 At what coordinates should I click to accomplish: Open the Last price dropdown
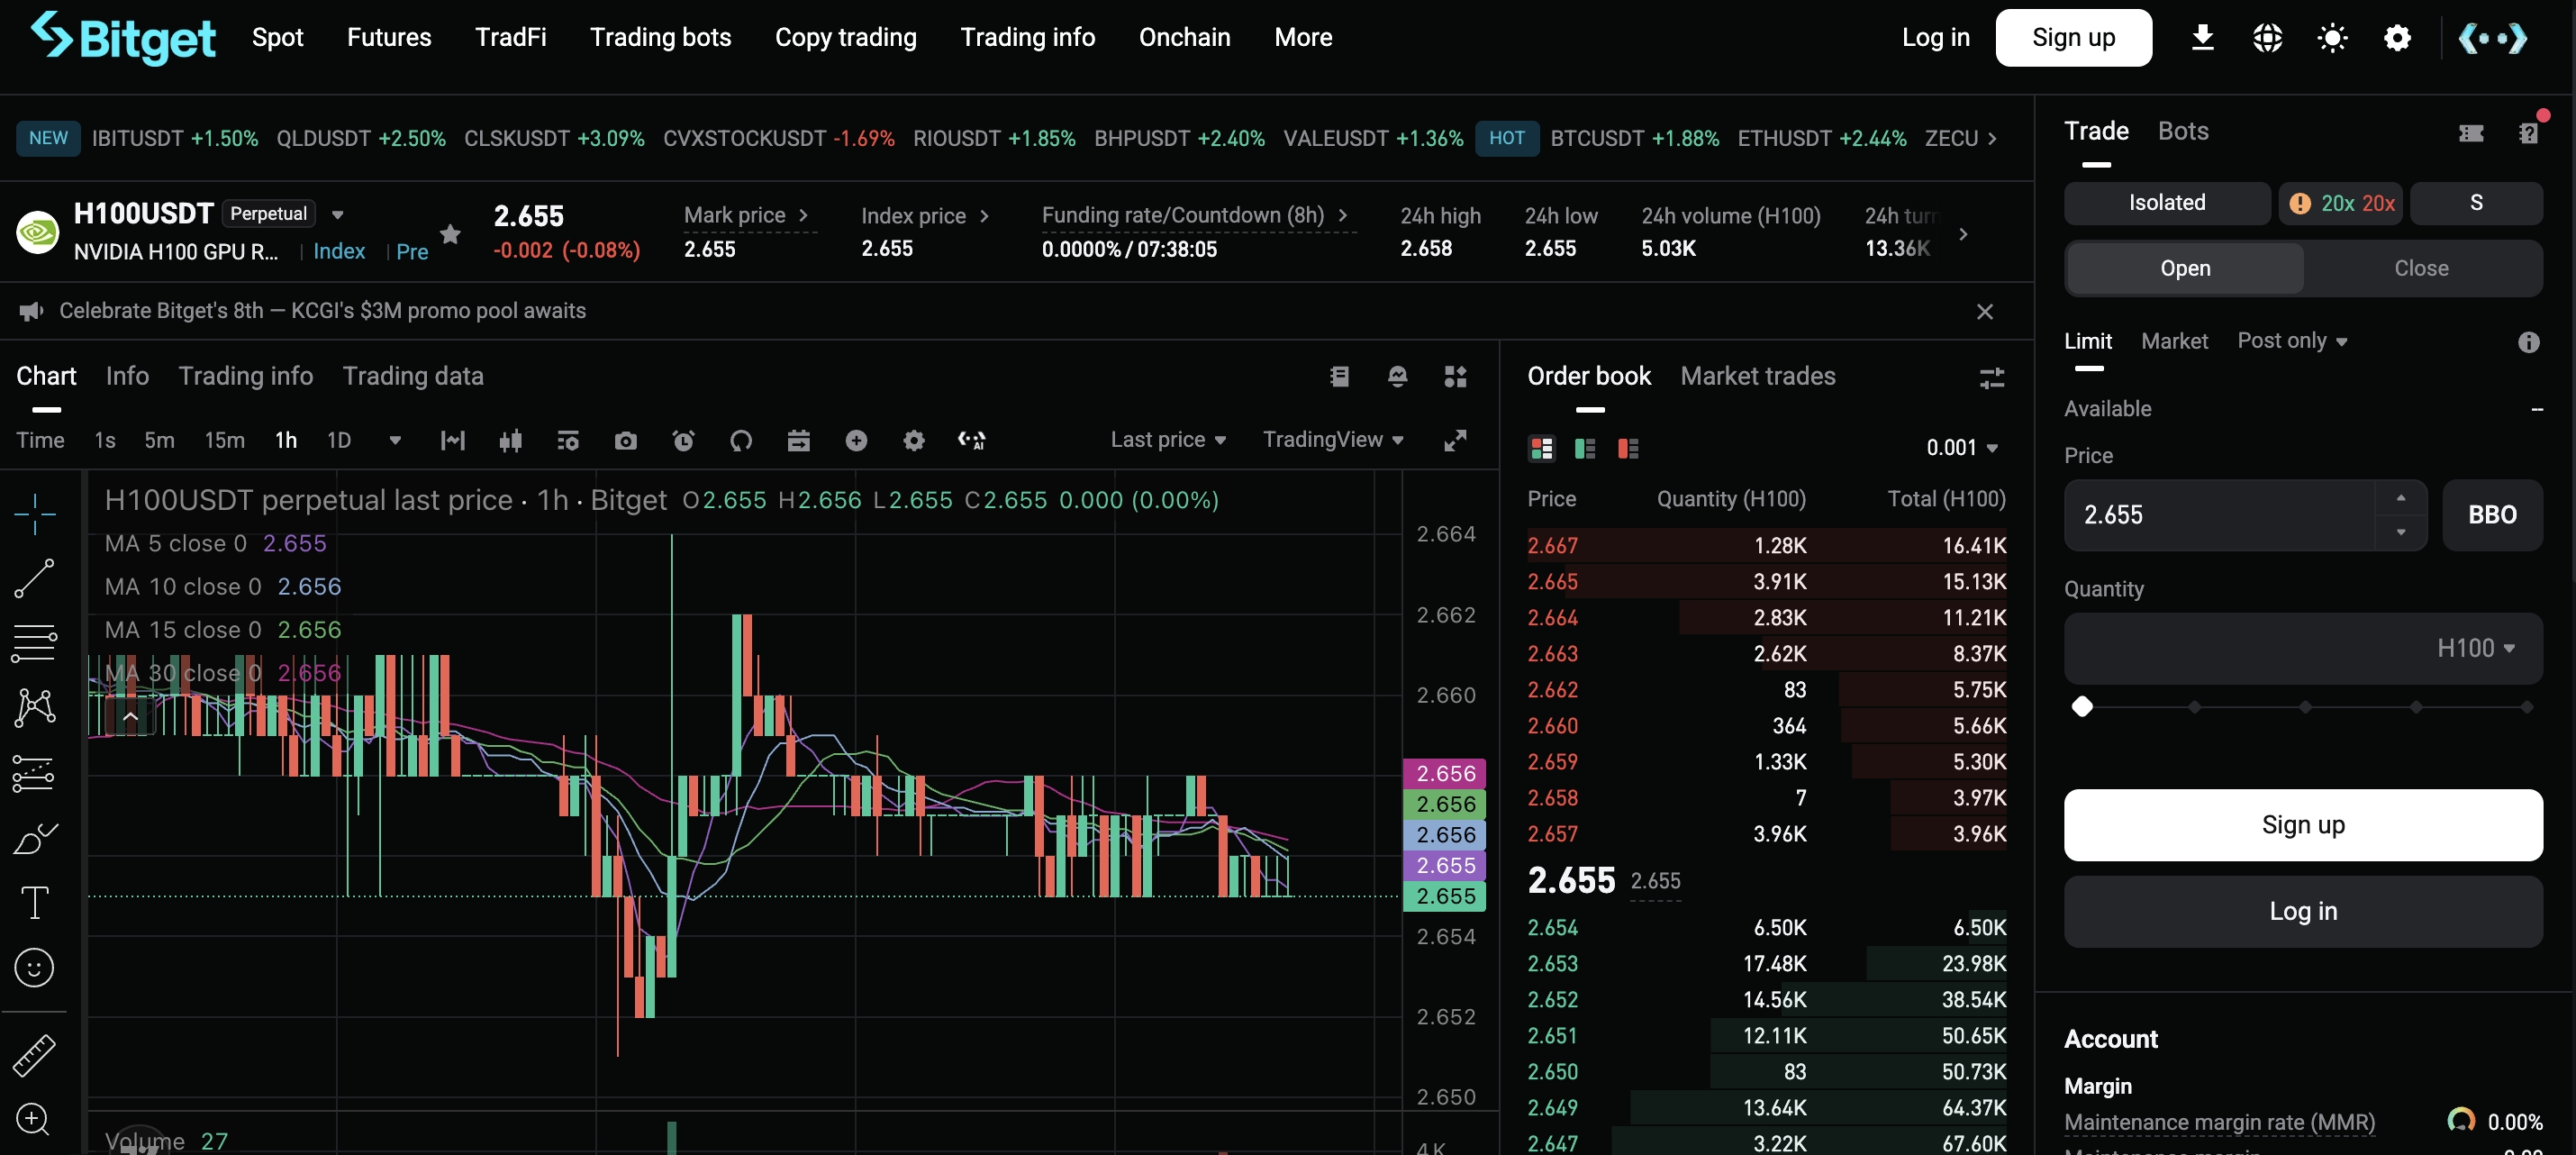(x=1168, y=440)
